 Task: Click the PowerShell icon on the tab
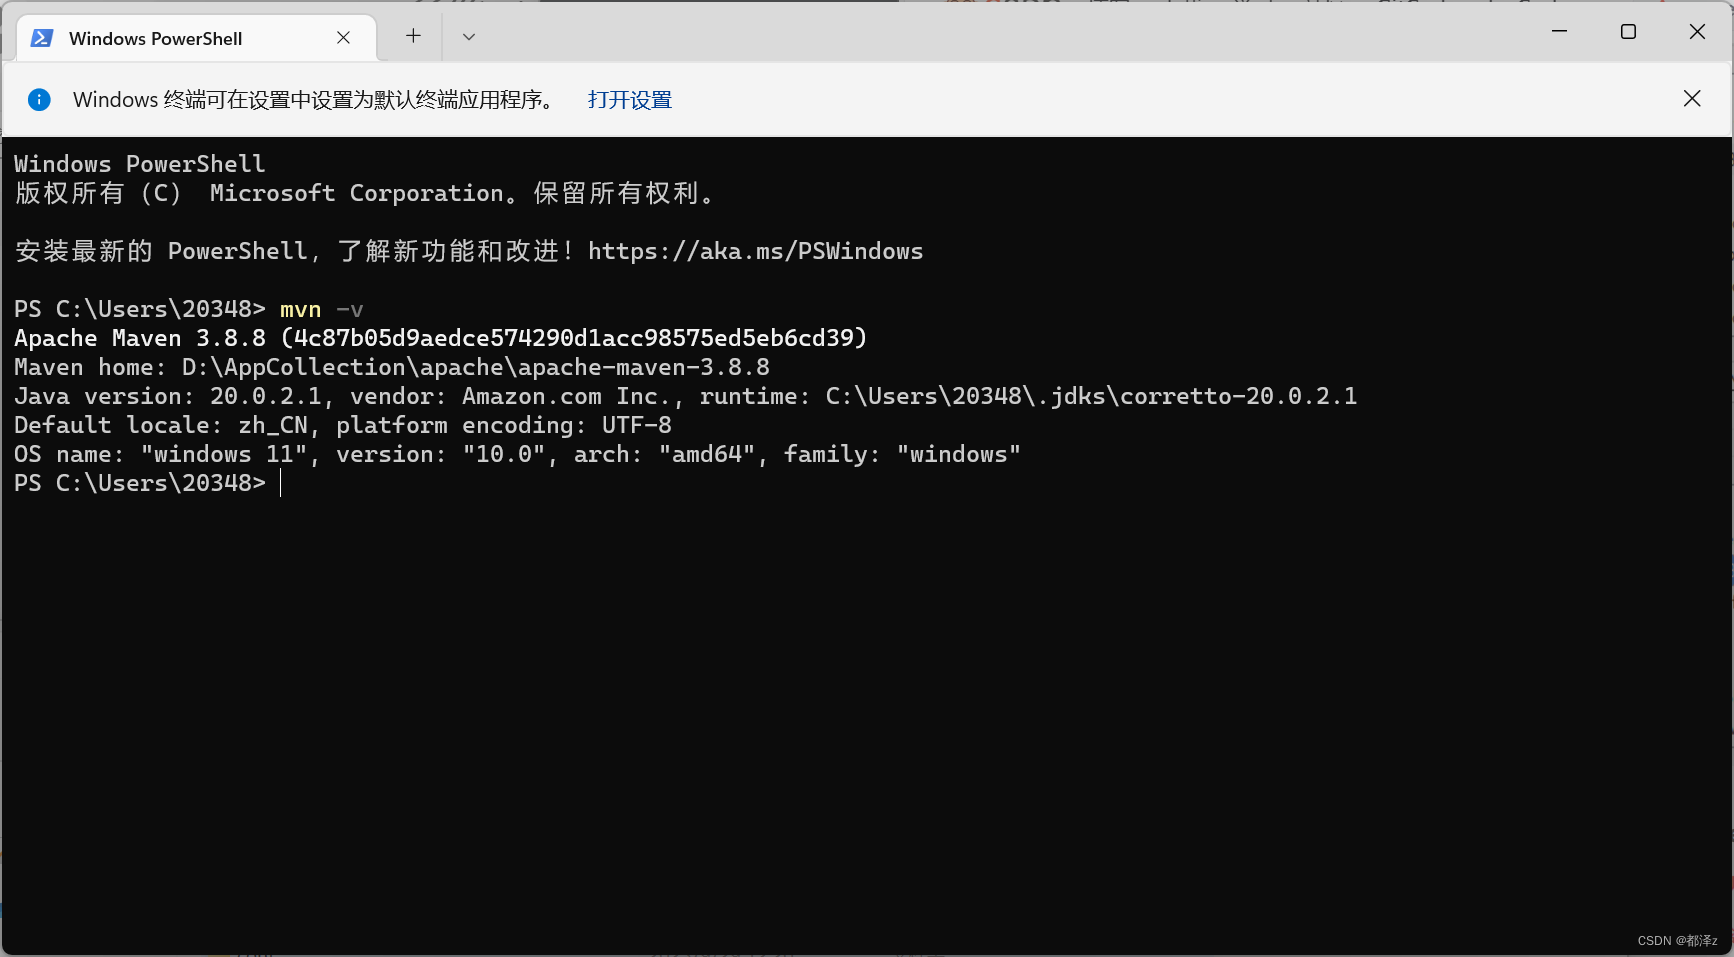pyautogui.click(x=41, y=38)
